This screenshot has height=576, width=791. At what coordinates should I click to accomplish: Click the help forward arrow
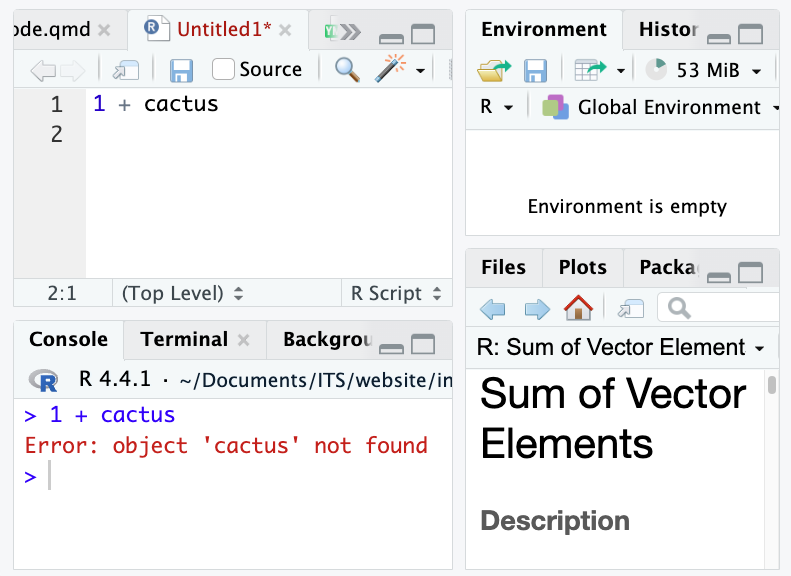(537, 308)
